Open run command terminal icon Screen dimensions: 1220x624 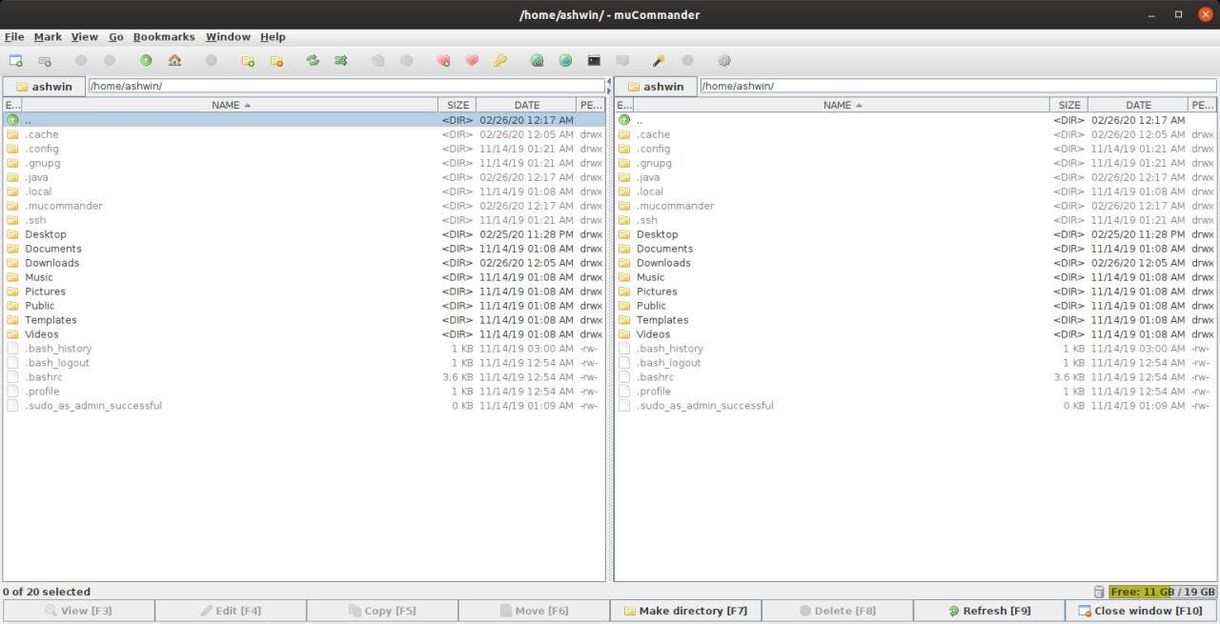point(594,61)
